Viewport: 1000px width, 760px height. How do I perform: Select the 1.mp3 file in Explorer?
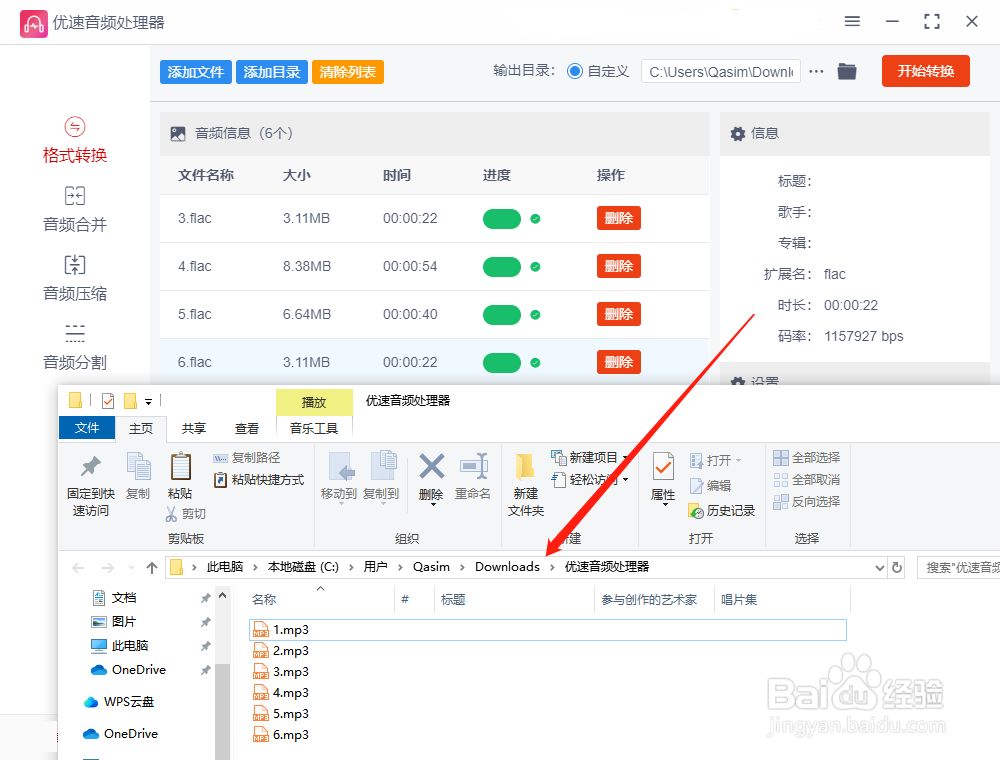pos(547,630)
